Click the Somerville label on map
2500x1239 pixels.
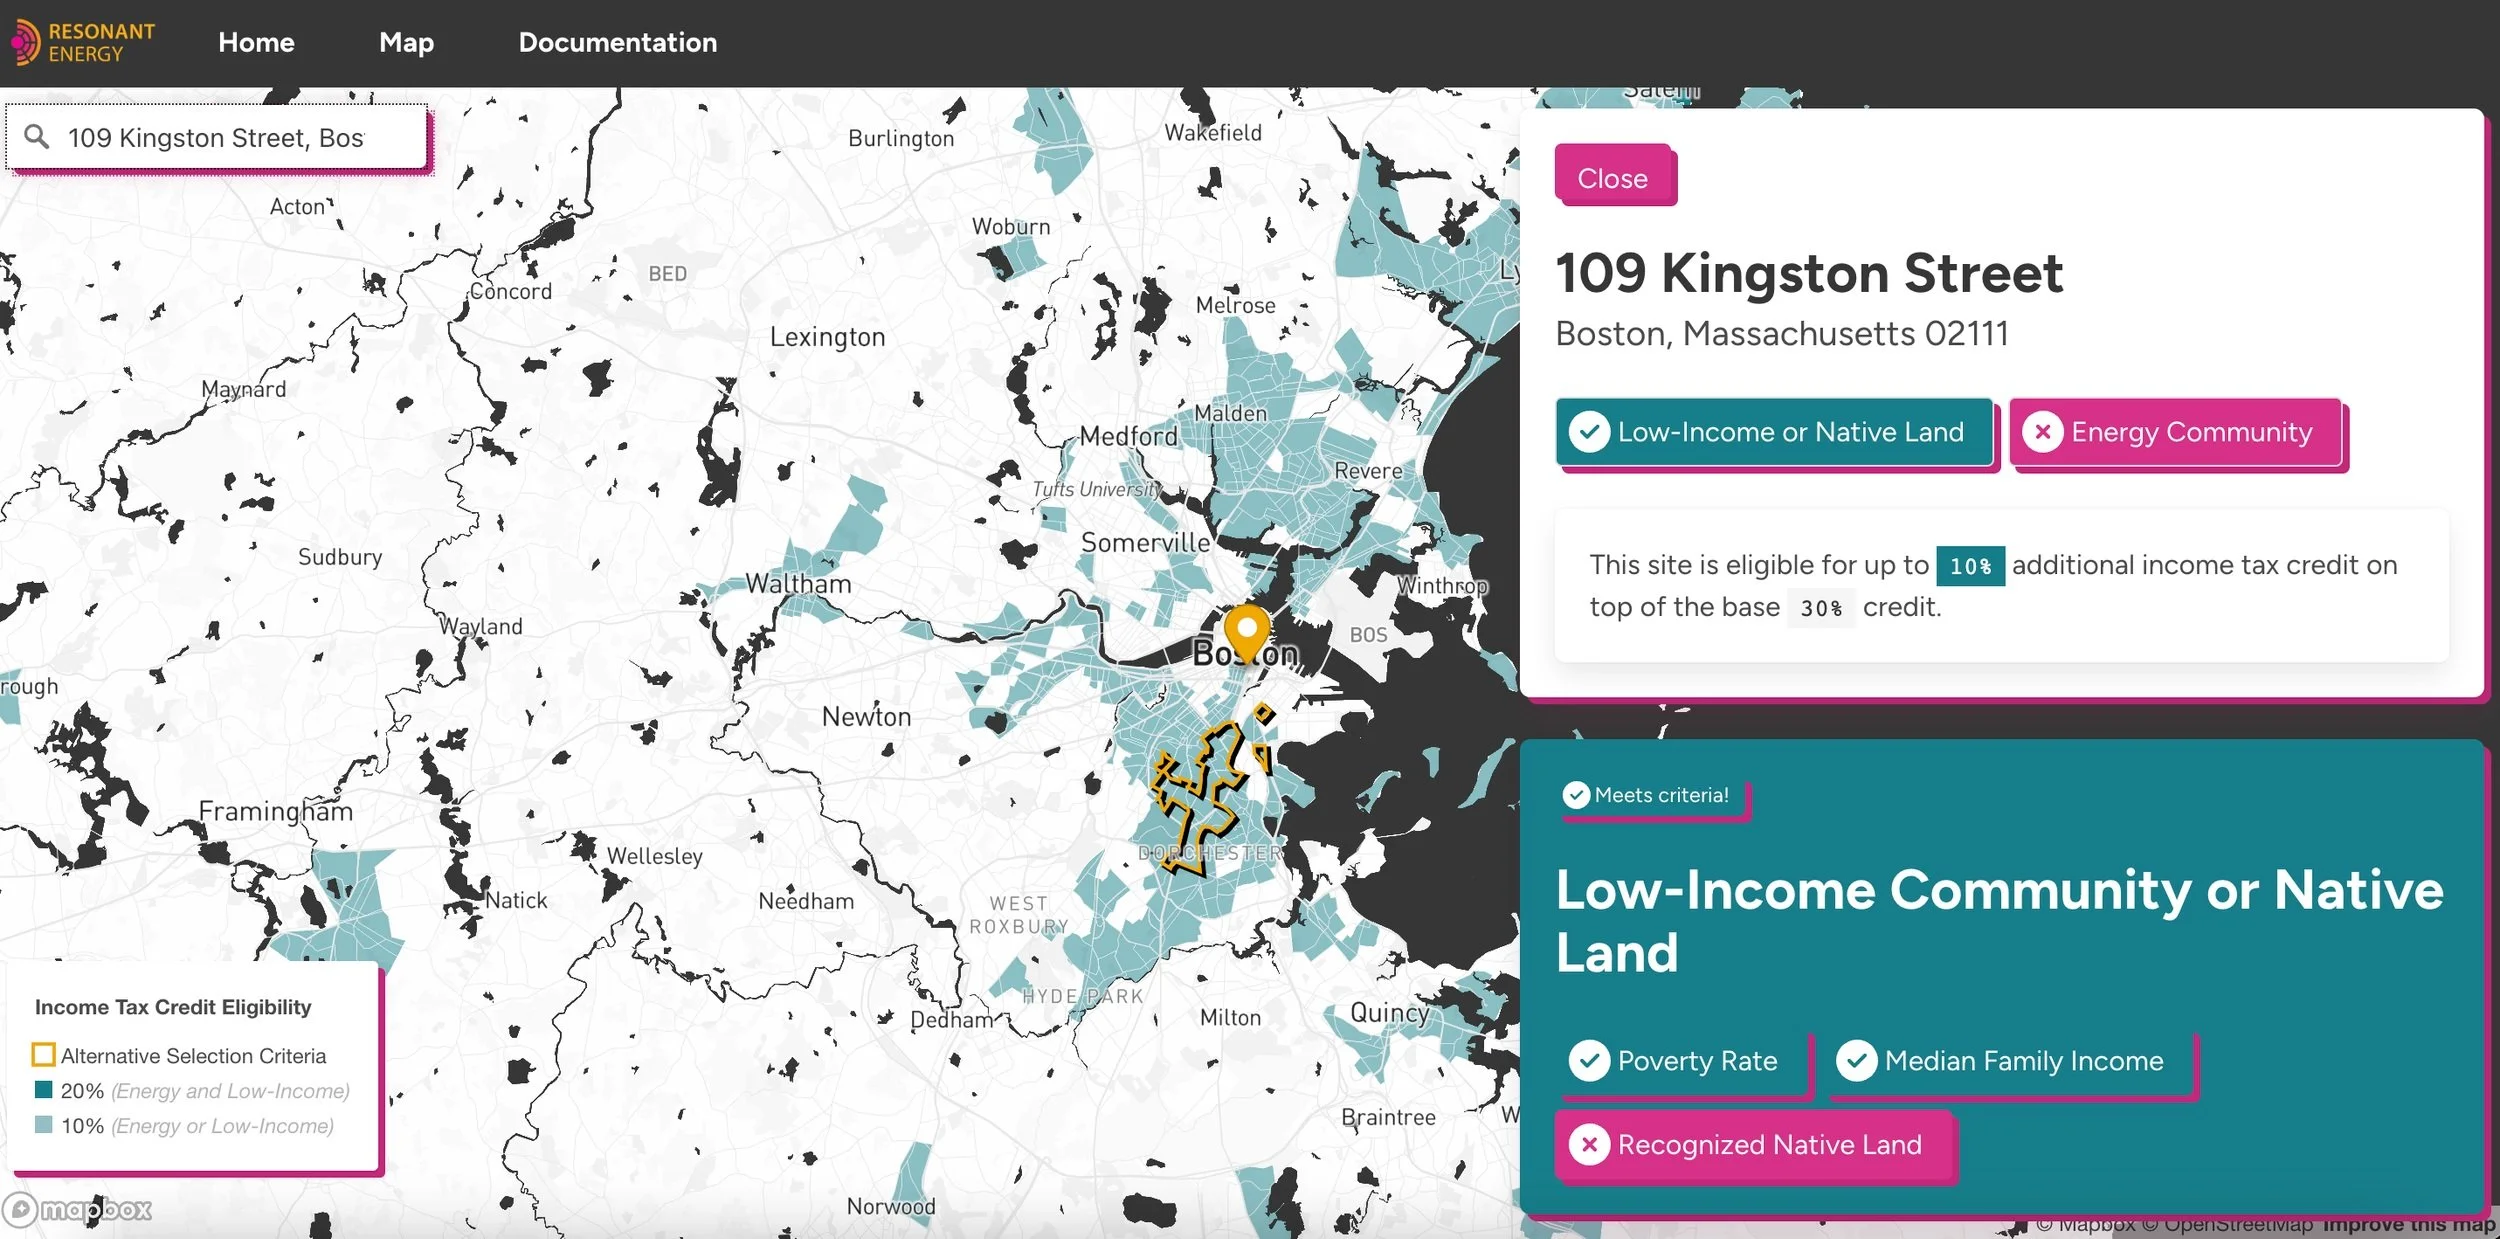[x=1145, y=542]
